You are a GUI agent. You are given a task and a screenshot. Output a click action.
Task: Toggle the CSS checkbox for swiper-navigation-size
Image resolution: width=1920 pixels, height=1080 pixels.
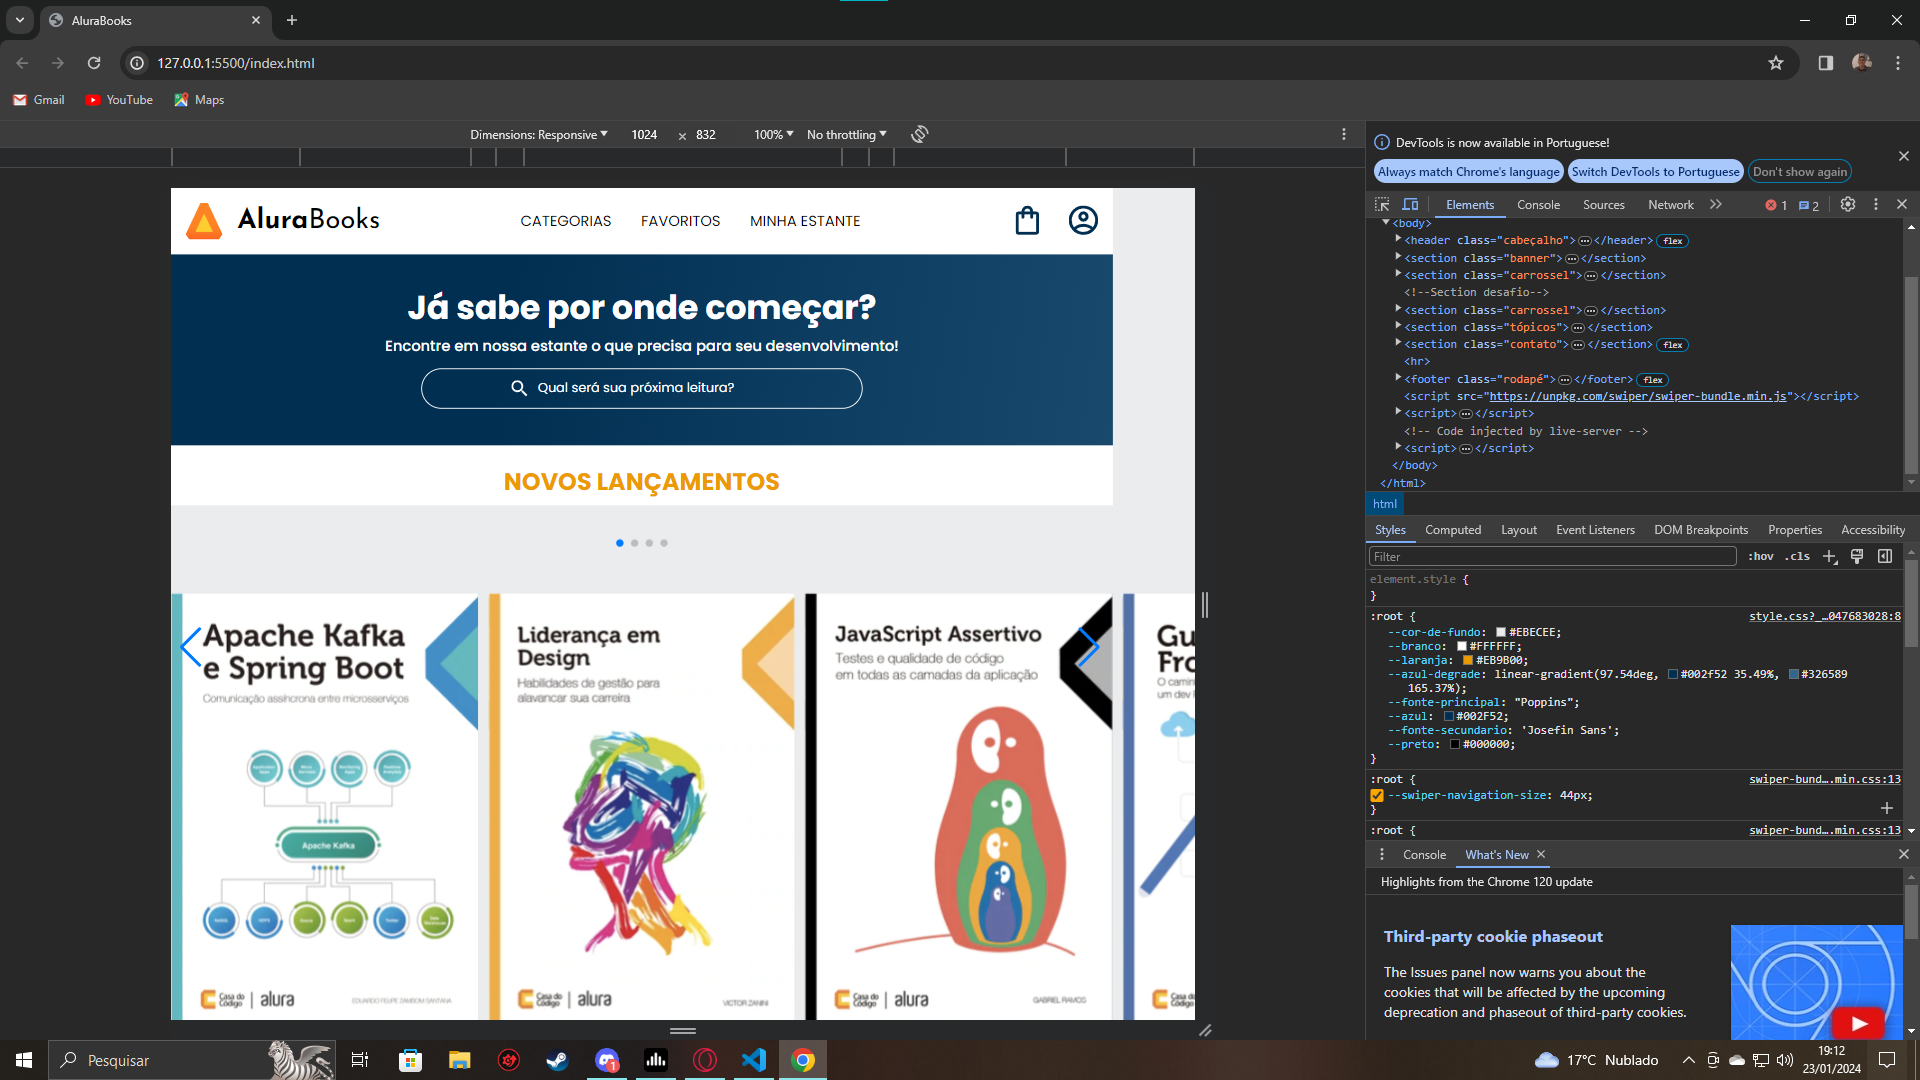pyautogui.click(x=1377, y=794)
